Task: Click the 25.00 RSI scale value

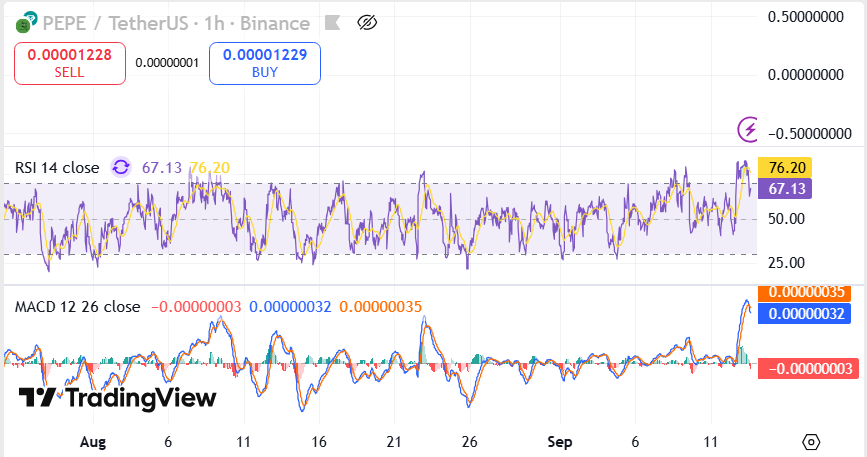Action: point(786,262)
